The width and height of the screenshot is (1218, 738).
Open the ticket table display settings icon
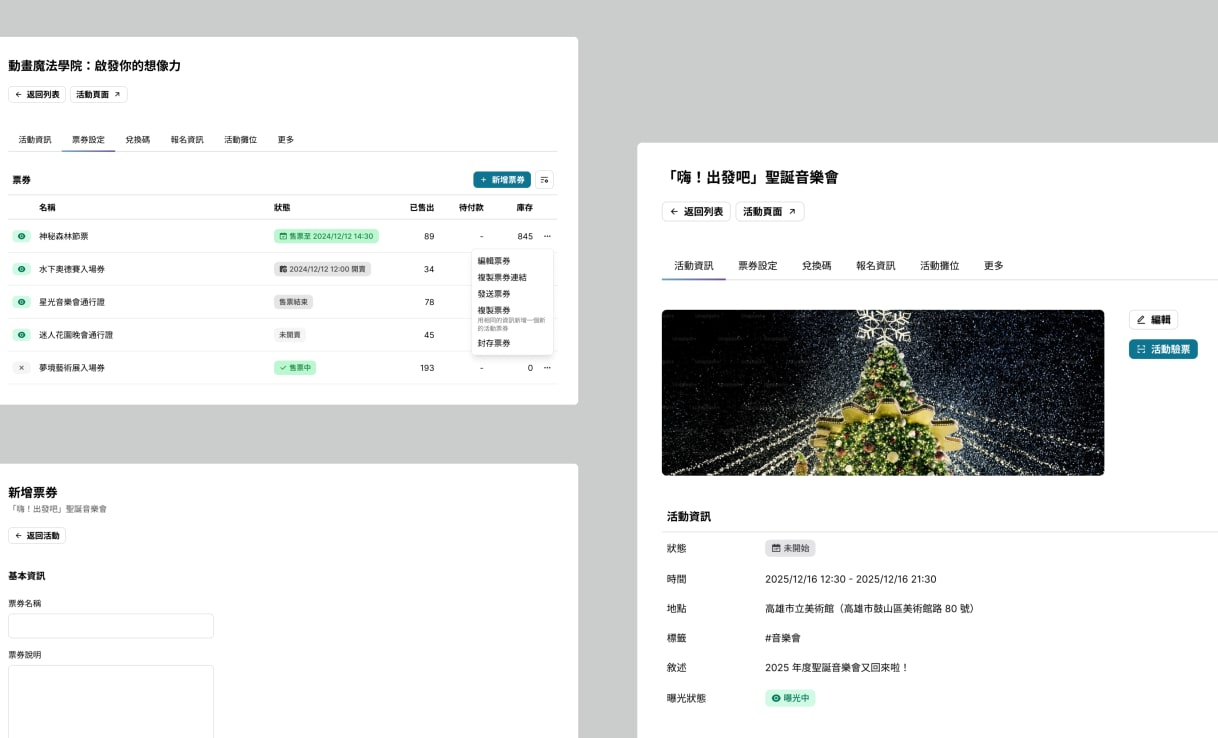pos(544,180)
